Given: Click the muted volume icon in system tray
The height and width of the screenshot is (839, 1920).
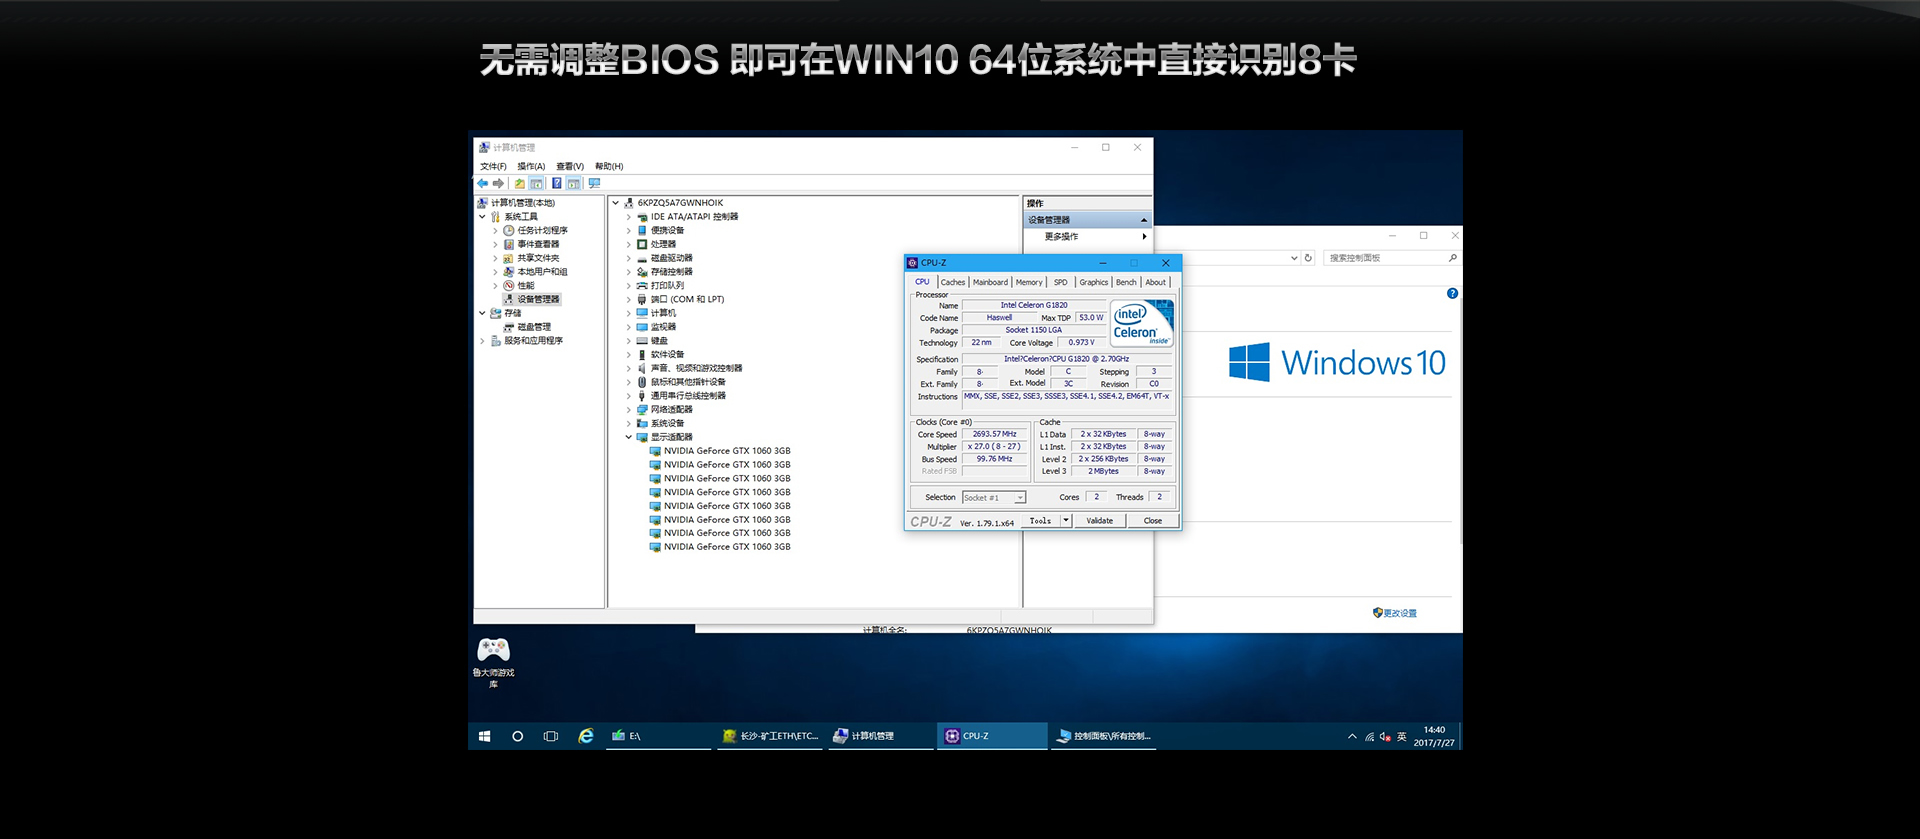Looking at the screenshot, I should pos(1385,737).
